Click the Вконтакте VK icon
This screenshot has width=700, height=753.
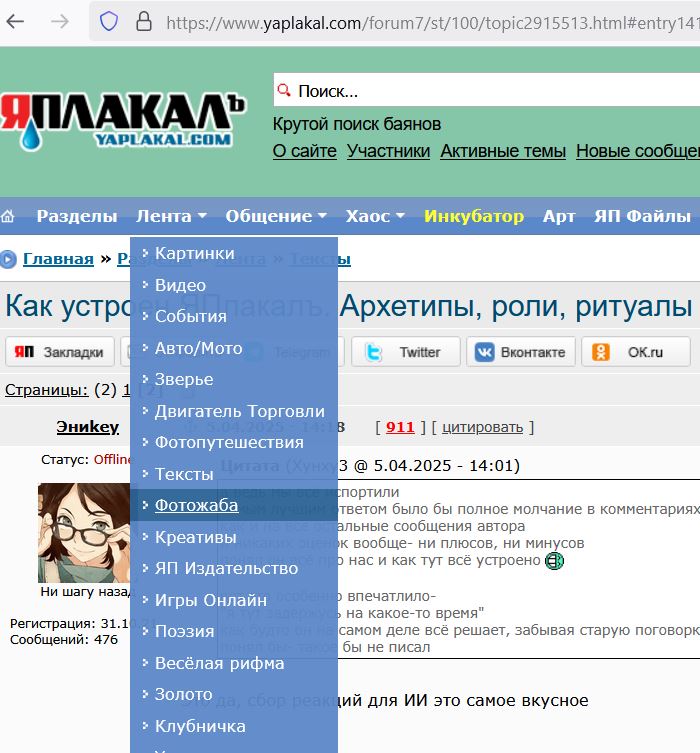click(484, 352)
